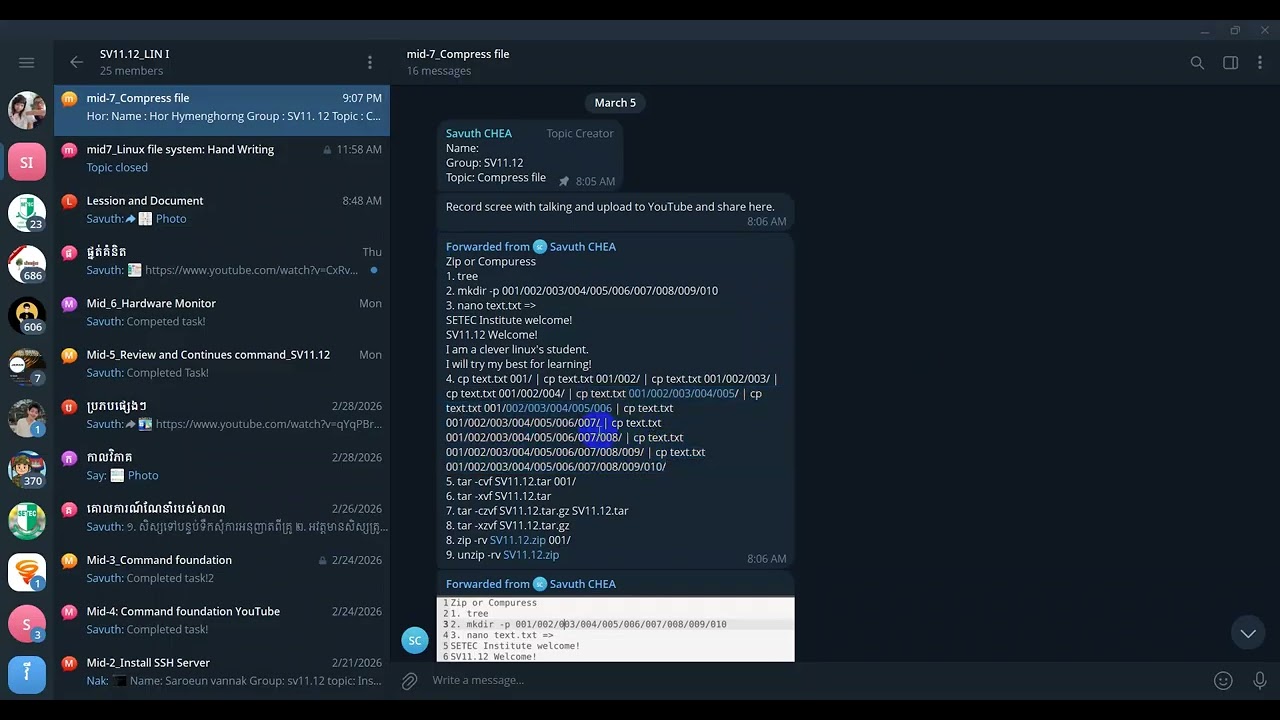Click the pinned icon on first message
This screenshot has width=1280, height=720.
click(x=564, y=181)
